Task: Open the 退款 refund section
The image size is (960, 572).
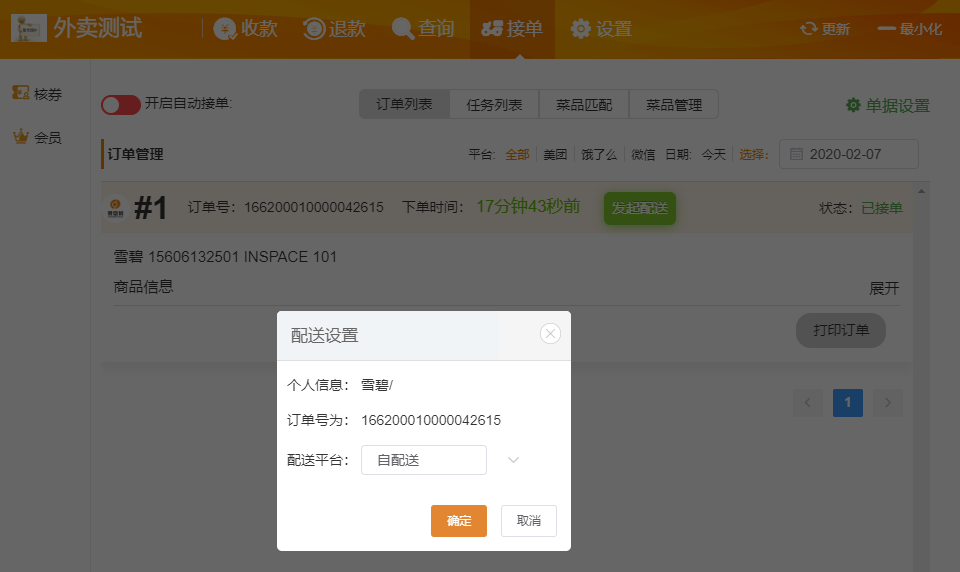Action: (x=314, y=29)
